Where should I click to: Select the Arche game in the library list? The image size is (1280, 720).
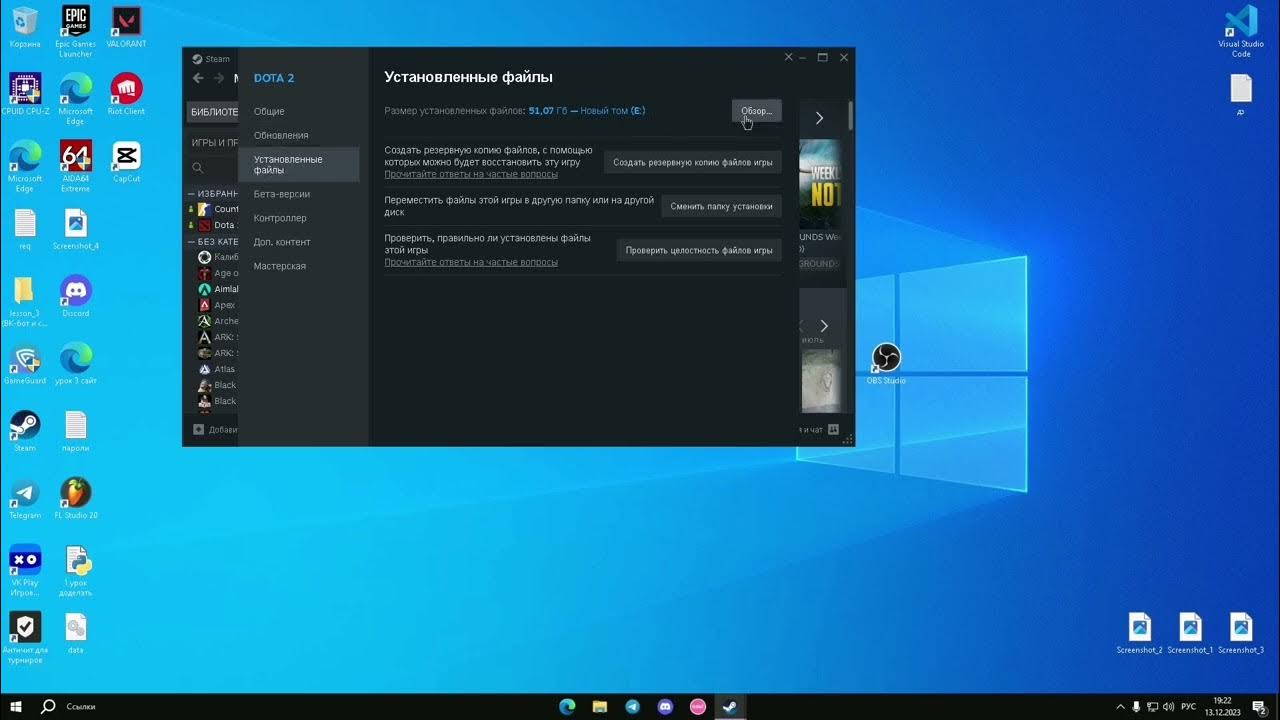click(219, 321)
